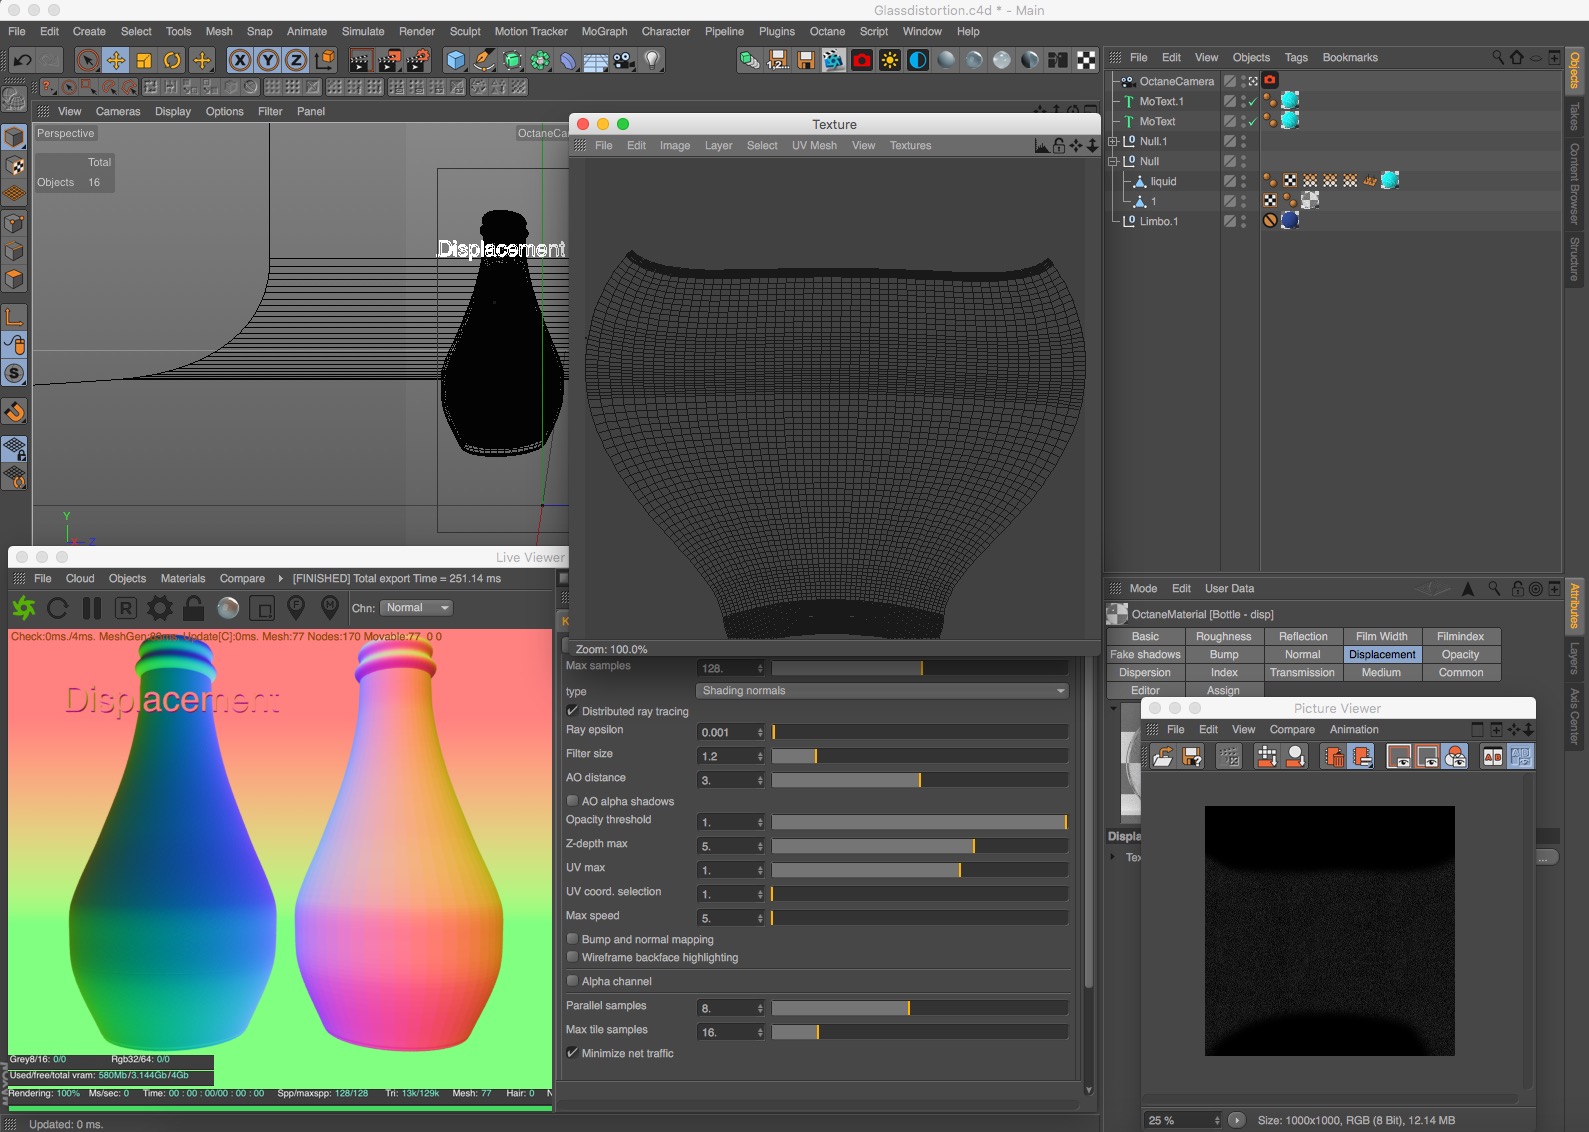Pause rendering in the Live Viewer
The height and width of the screenshot is (1132, 1589).
[x=92, y=607]
